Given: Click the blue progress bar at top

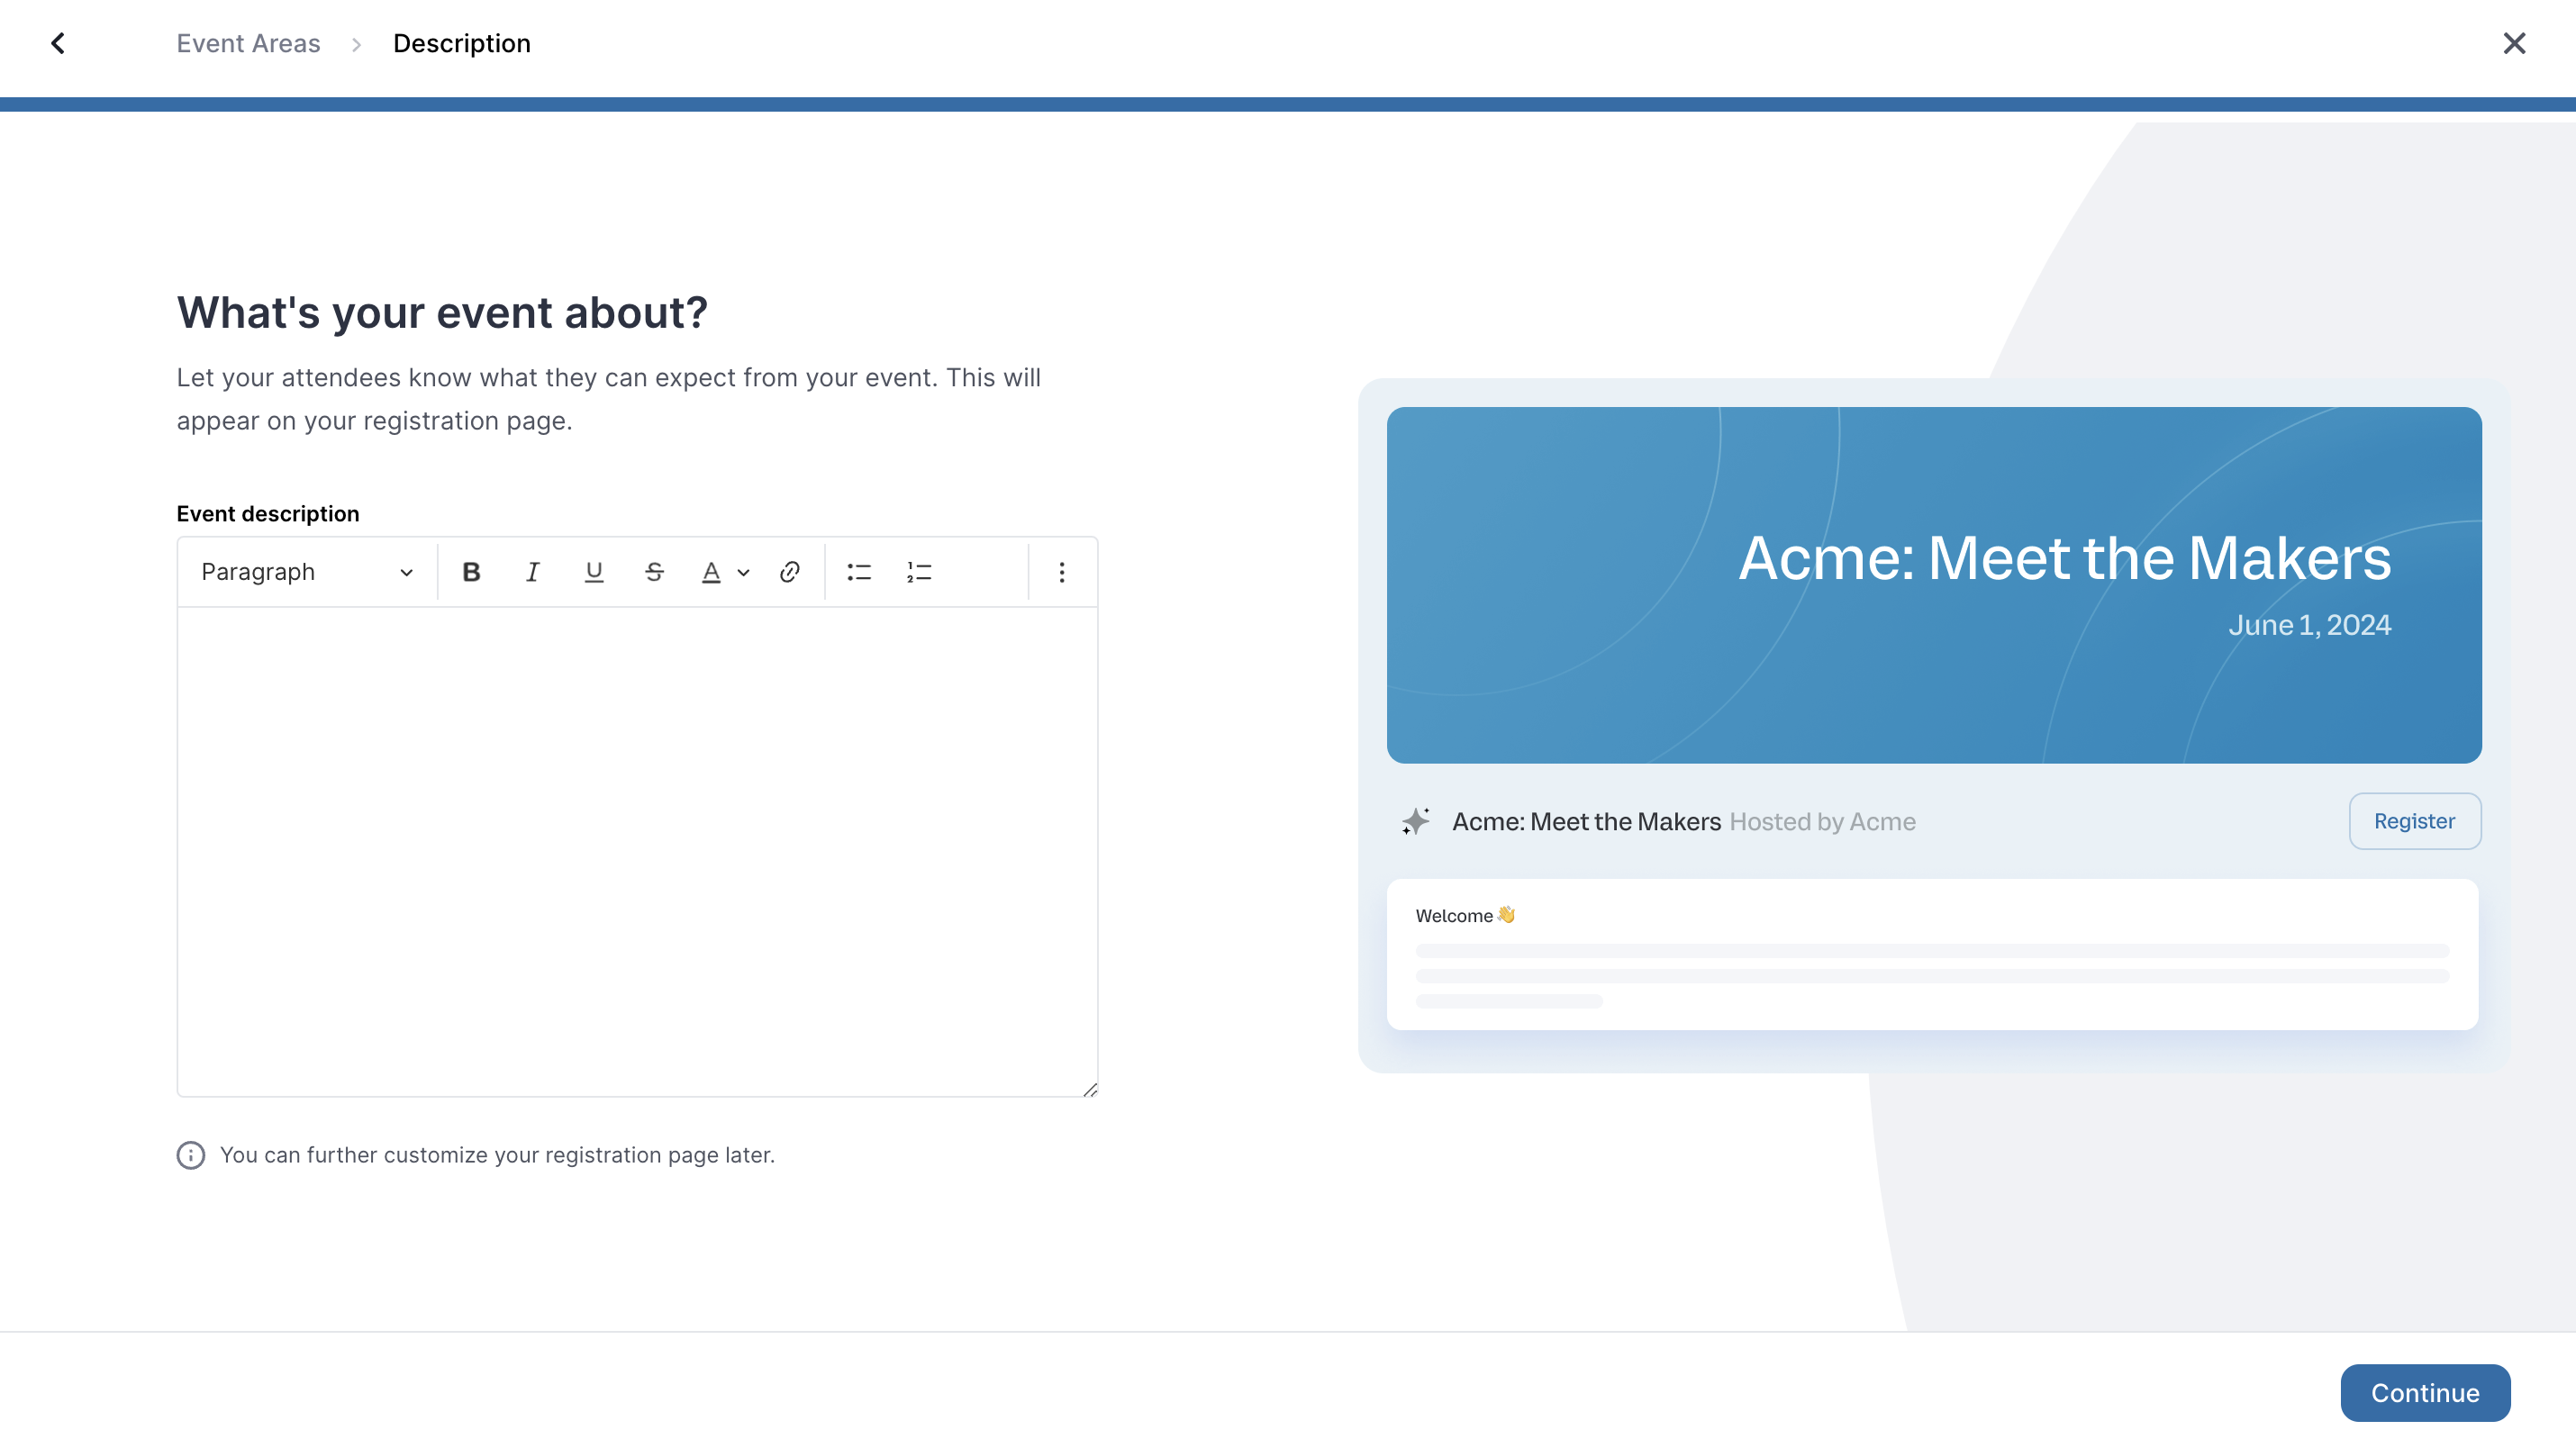Looking at the screenshot, I should point(1288,104).
